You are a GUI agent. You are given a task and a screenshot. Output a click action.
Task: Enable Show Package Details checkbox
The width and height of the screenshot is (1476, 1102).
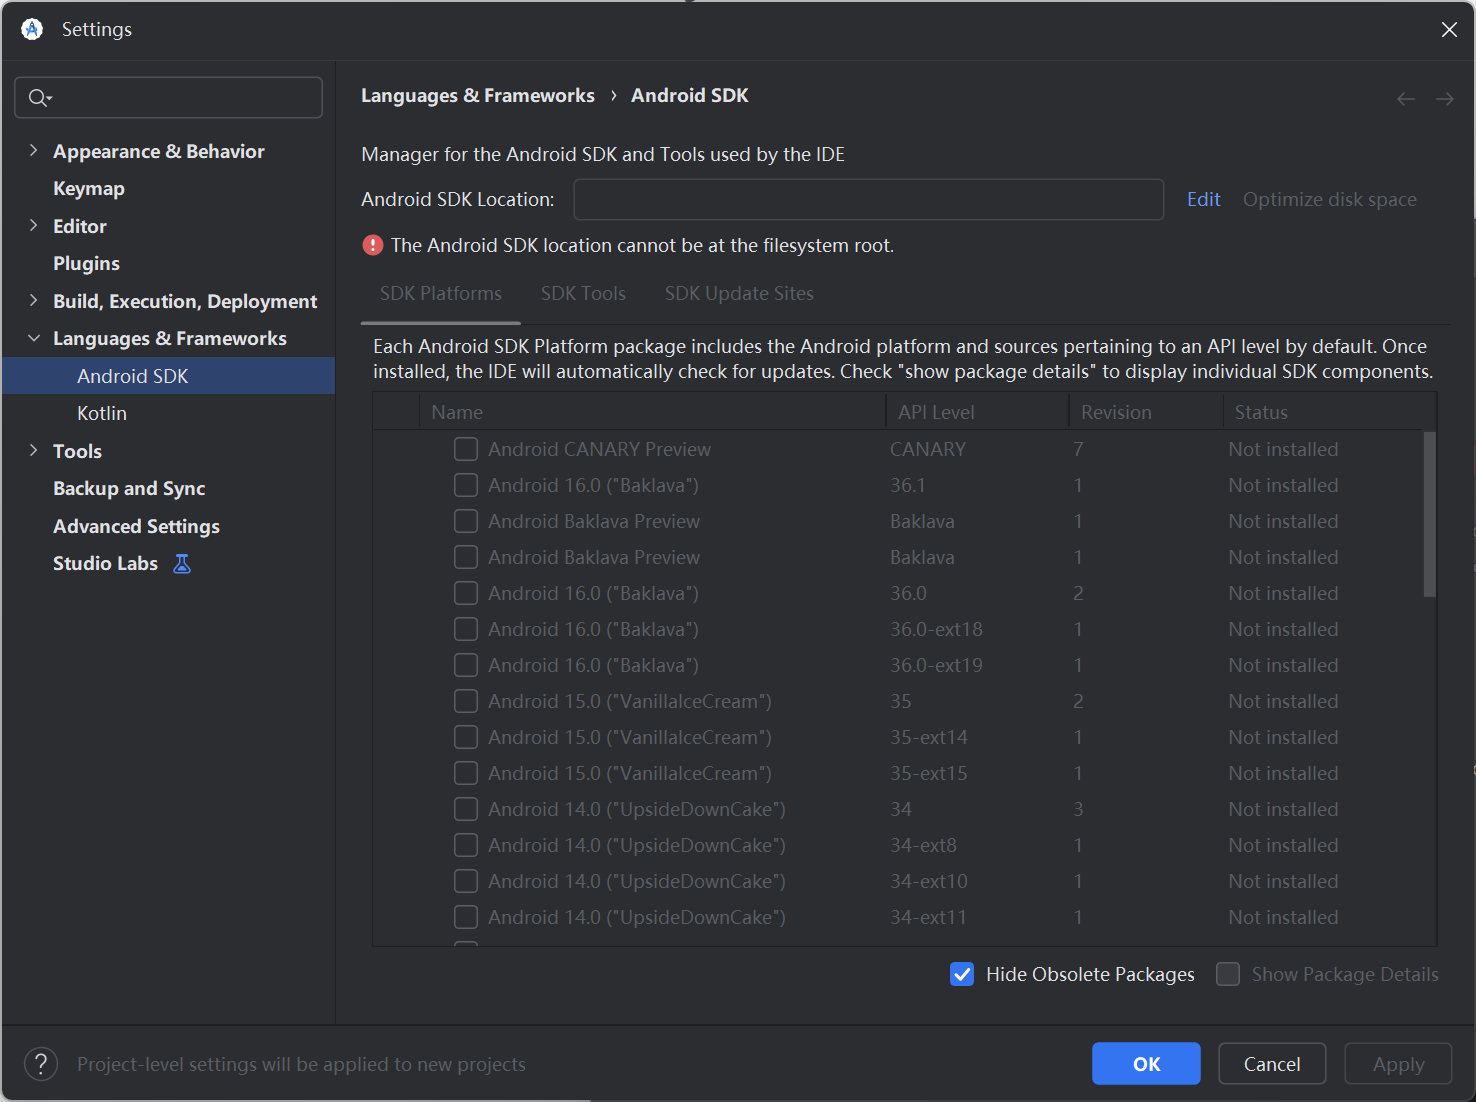point(1228,974)
